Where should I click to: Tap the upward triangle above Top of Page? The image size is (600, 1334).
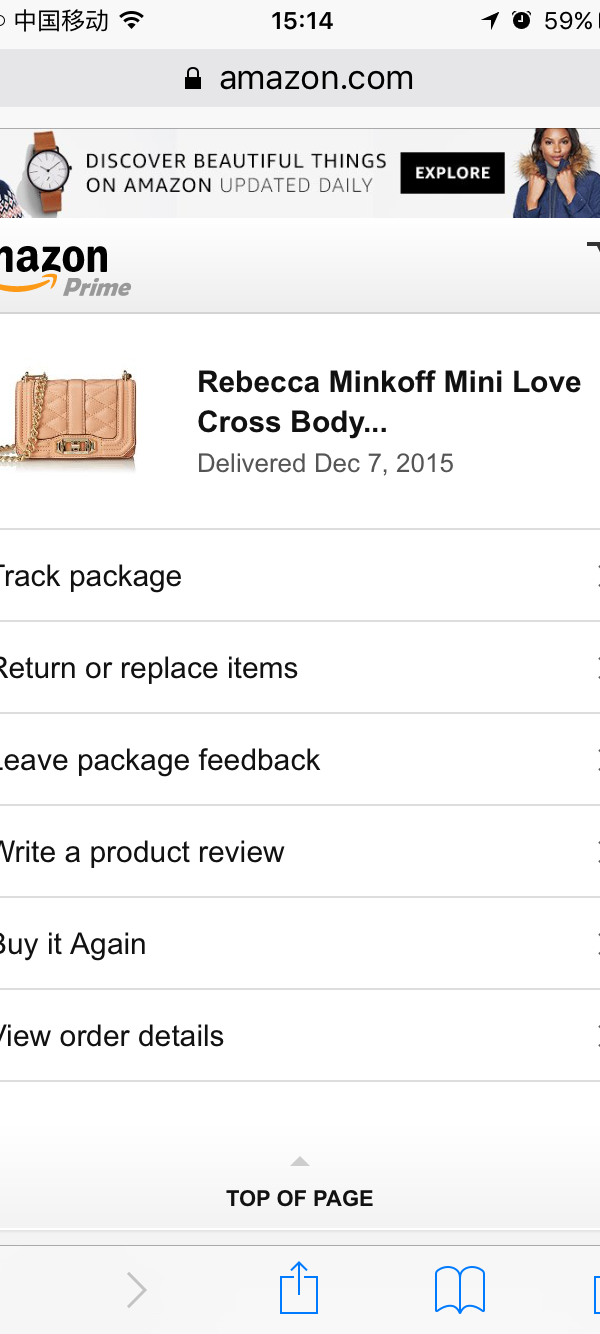point(299,1162)
